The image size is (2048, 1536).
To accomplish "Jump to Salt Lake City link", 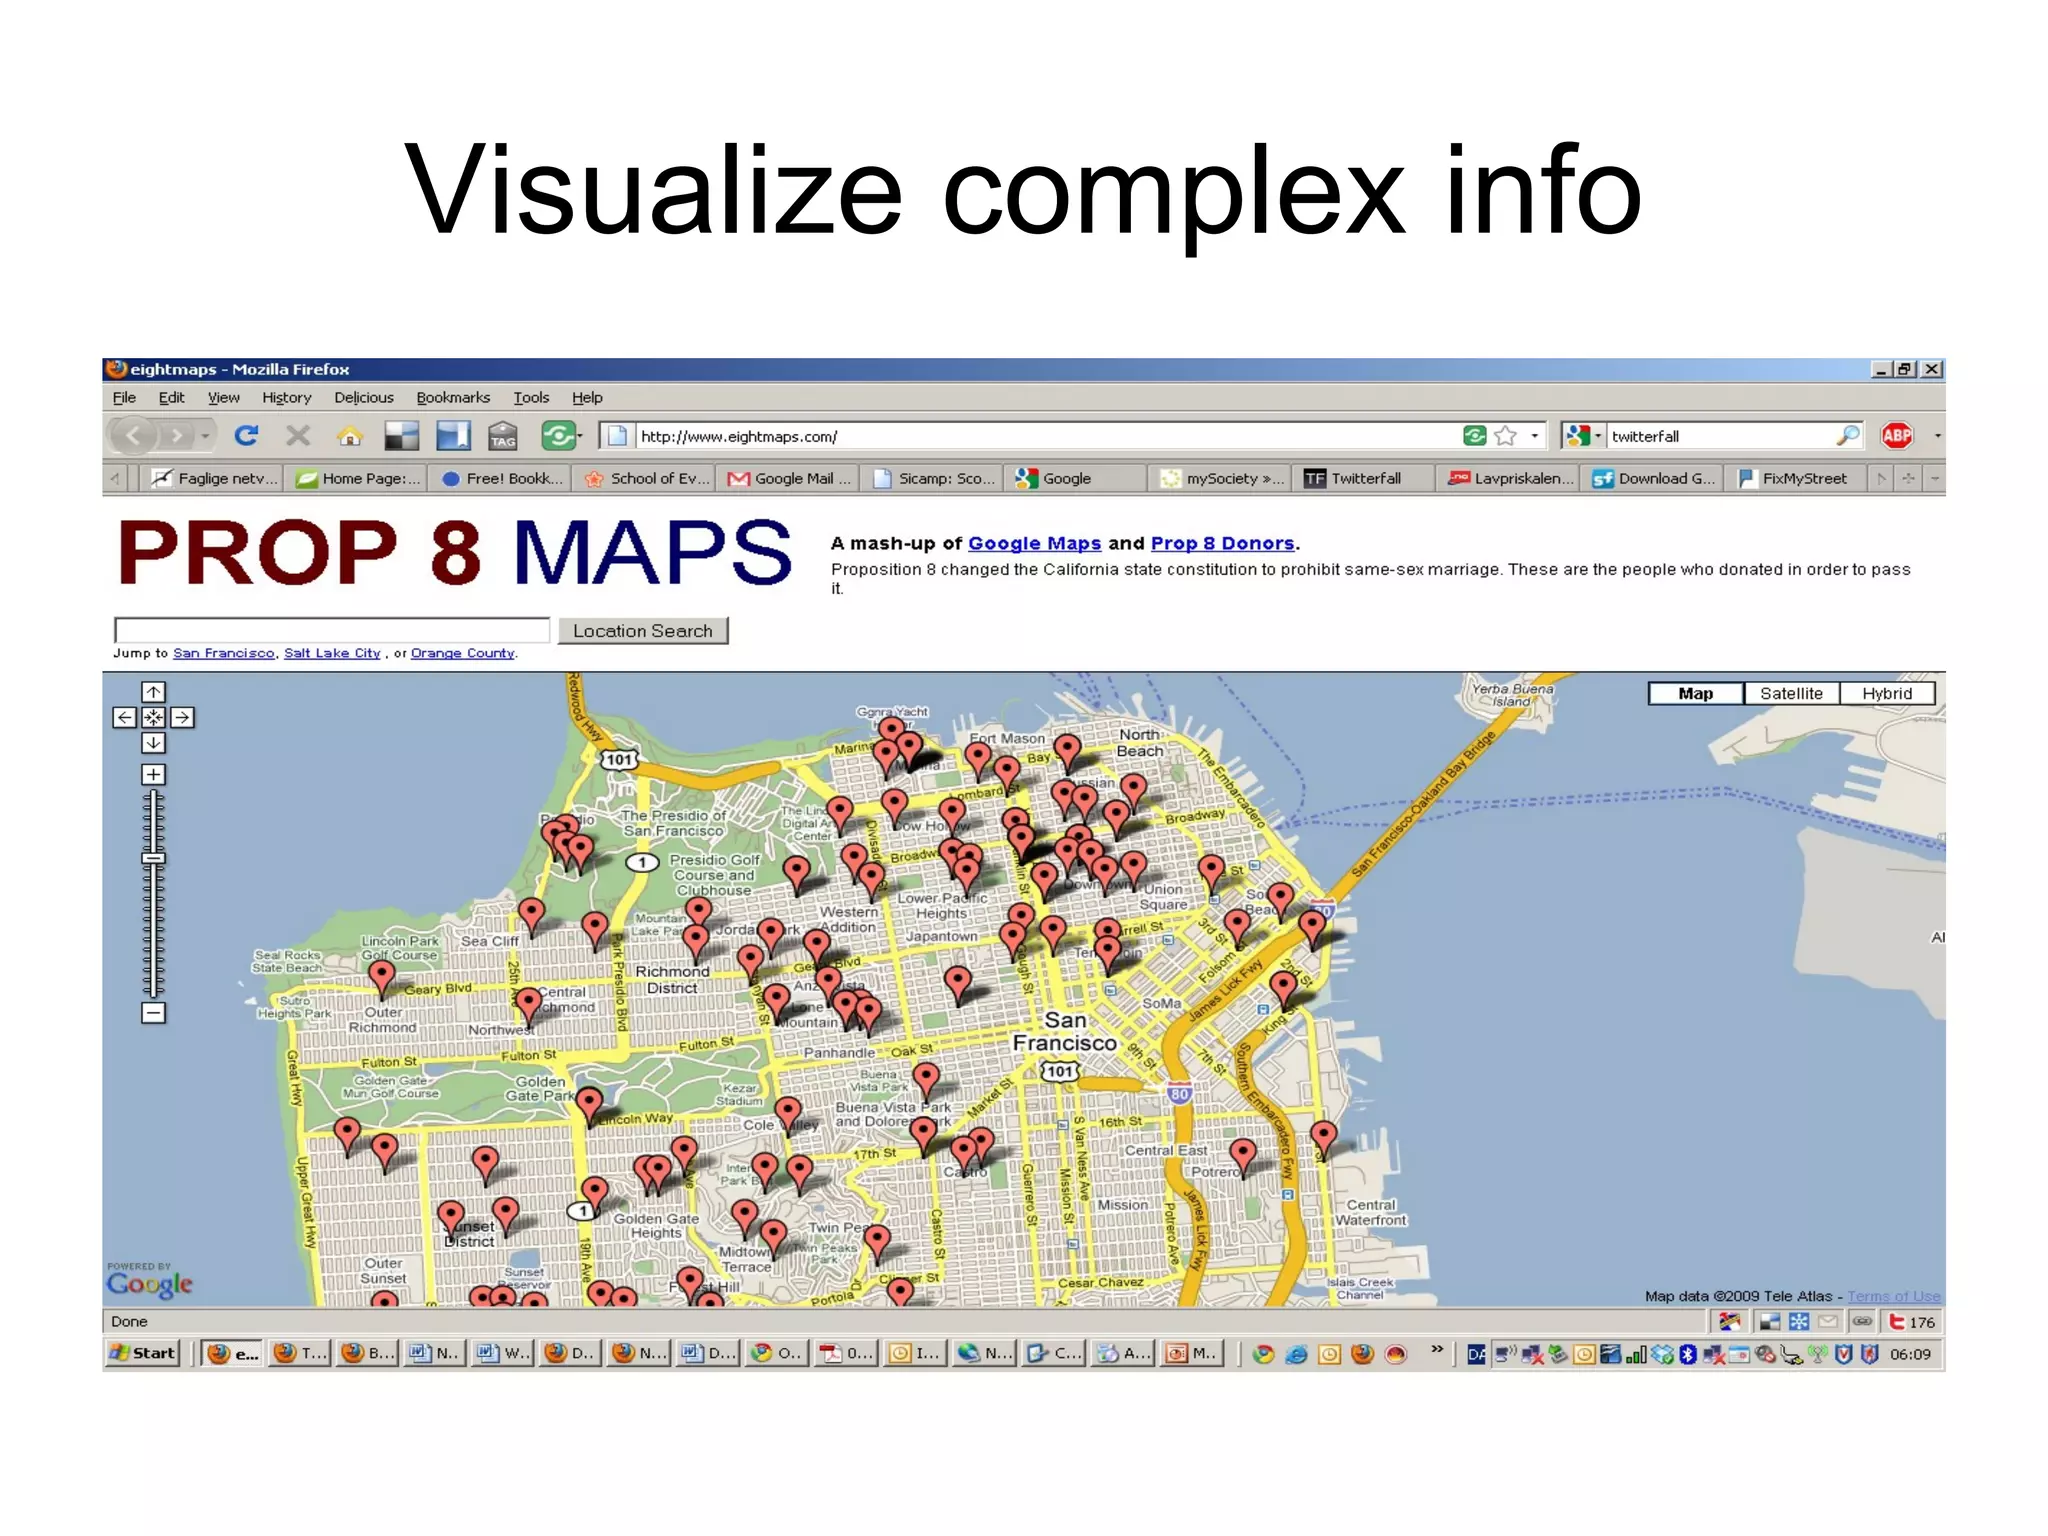I will coord(332,653).
